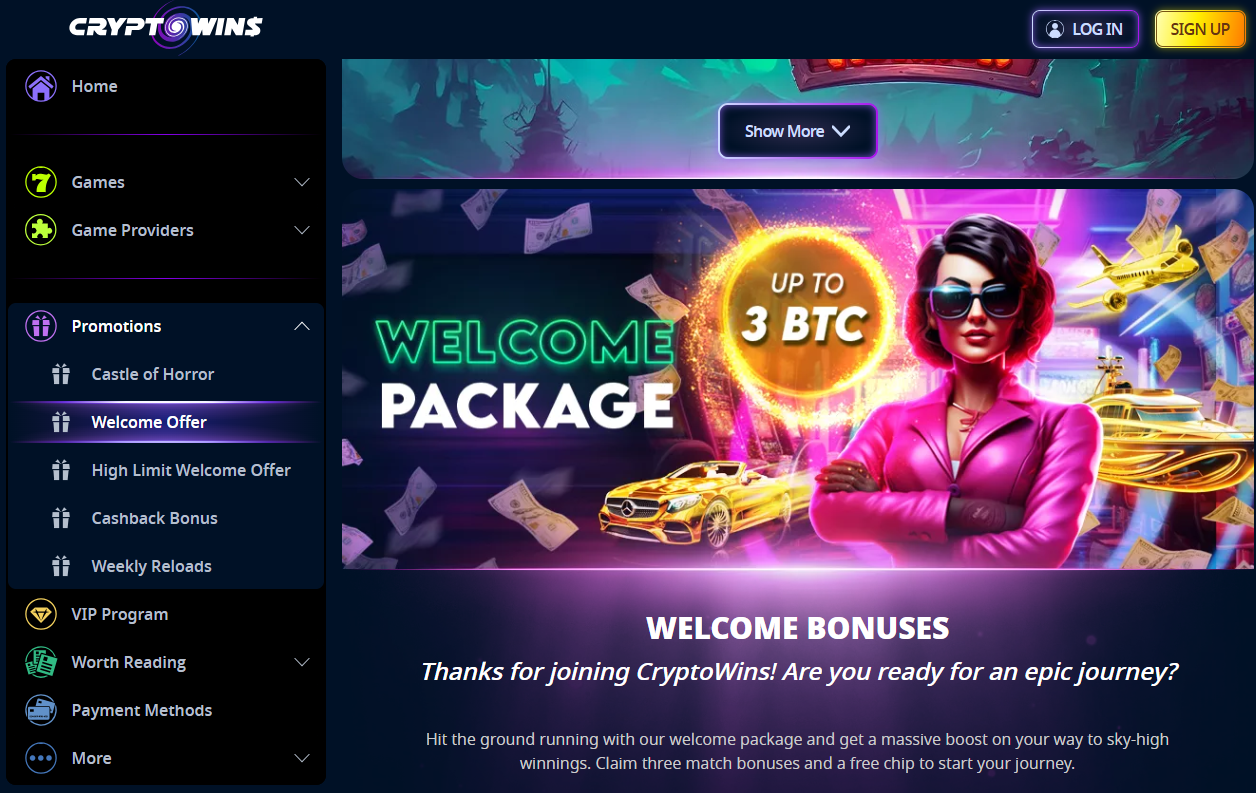
Task: Expand the More menu chevron
Action: [x=302, y=758]
